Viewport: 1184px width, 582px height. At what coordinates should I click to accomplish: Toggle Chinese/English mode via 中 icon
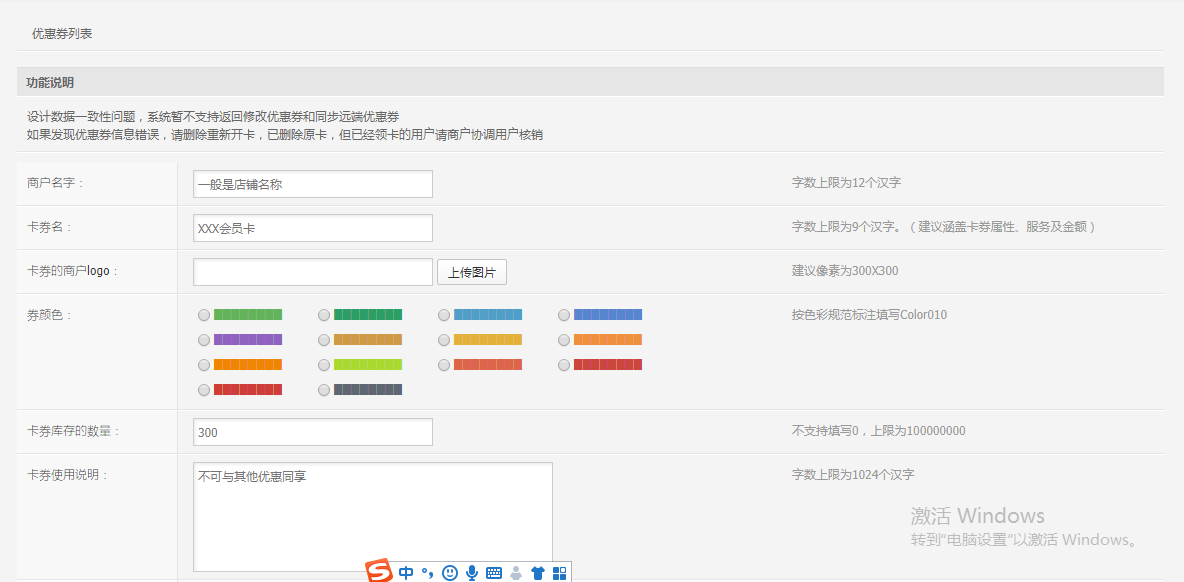[406, 573]
